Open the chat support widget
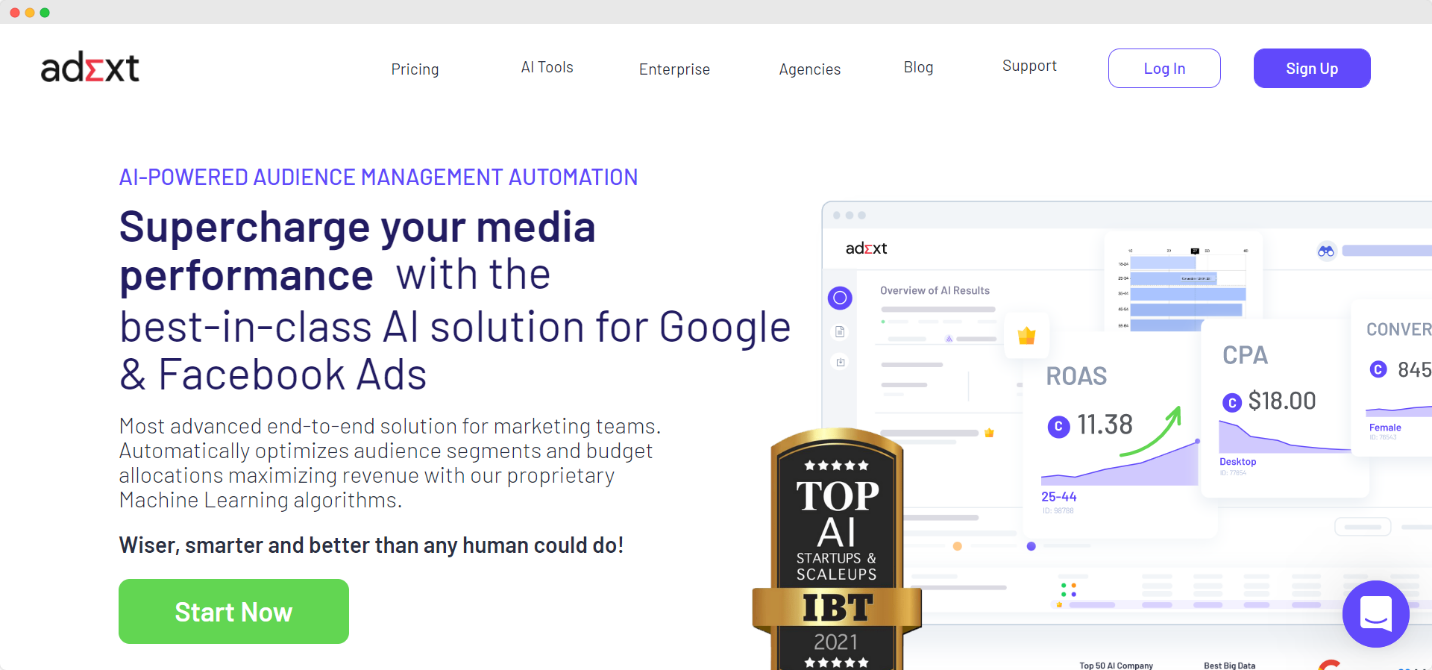 point(1376,613)
